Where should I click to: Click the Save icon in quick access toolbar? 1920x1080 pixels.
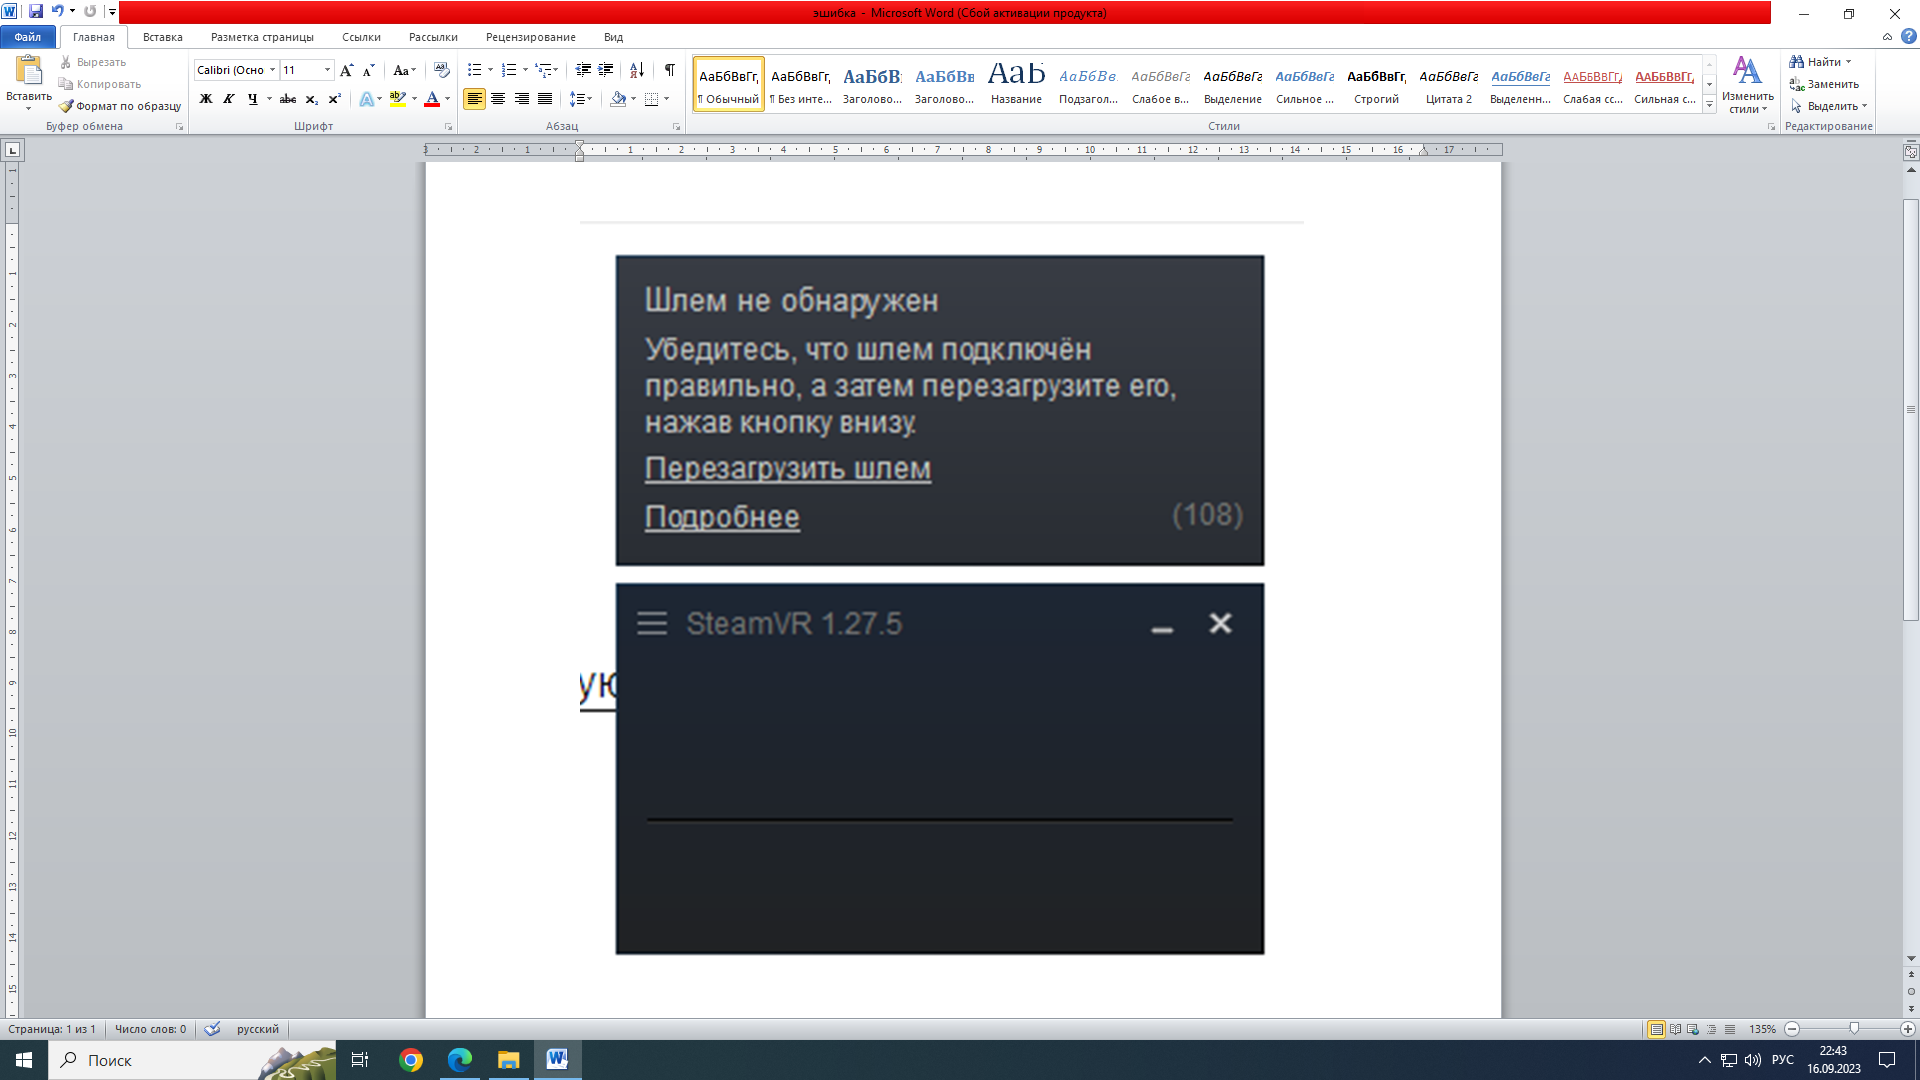click(x=36, y=11)
